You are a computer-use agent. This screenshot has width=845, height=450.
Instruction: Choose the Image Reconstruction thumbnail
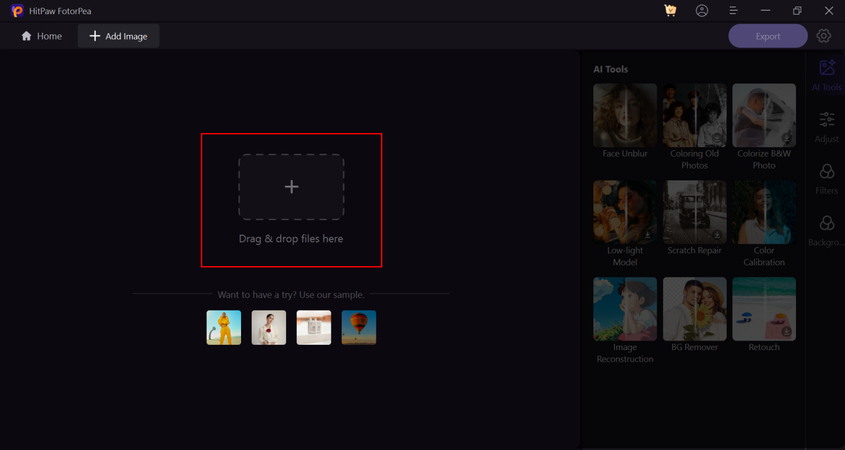625,309
